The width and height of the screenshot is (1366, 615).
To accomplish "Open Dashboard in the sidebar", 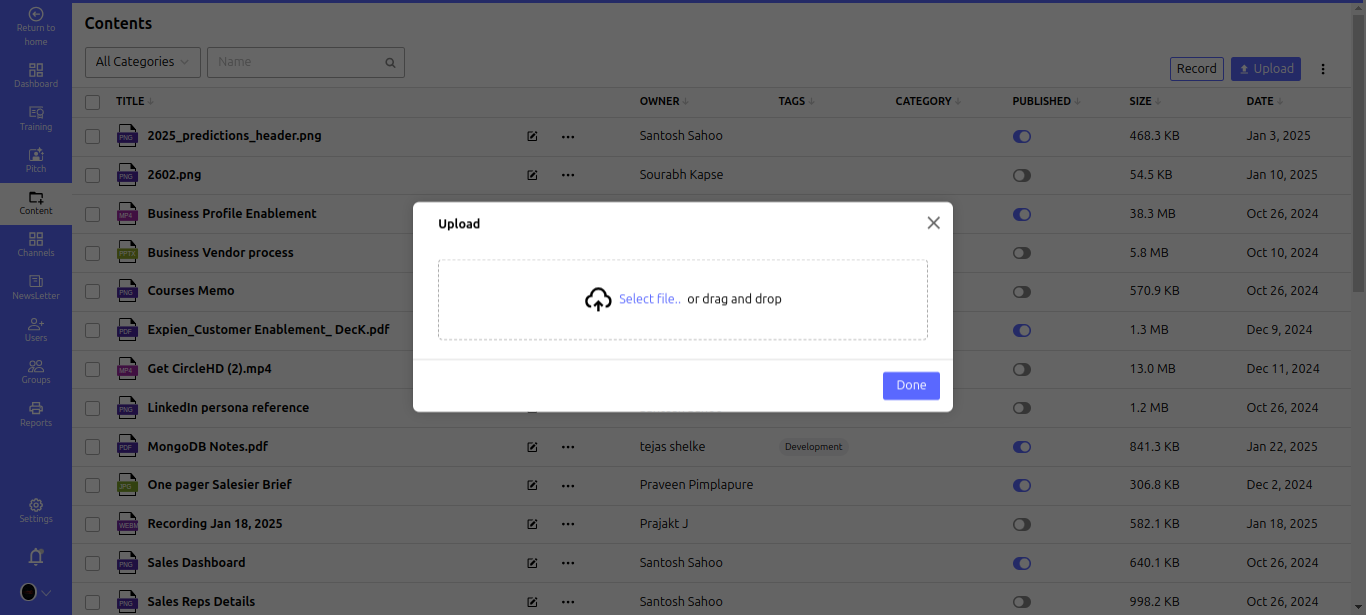I will [36, 75].
